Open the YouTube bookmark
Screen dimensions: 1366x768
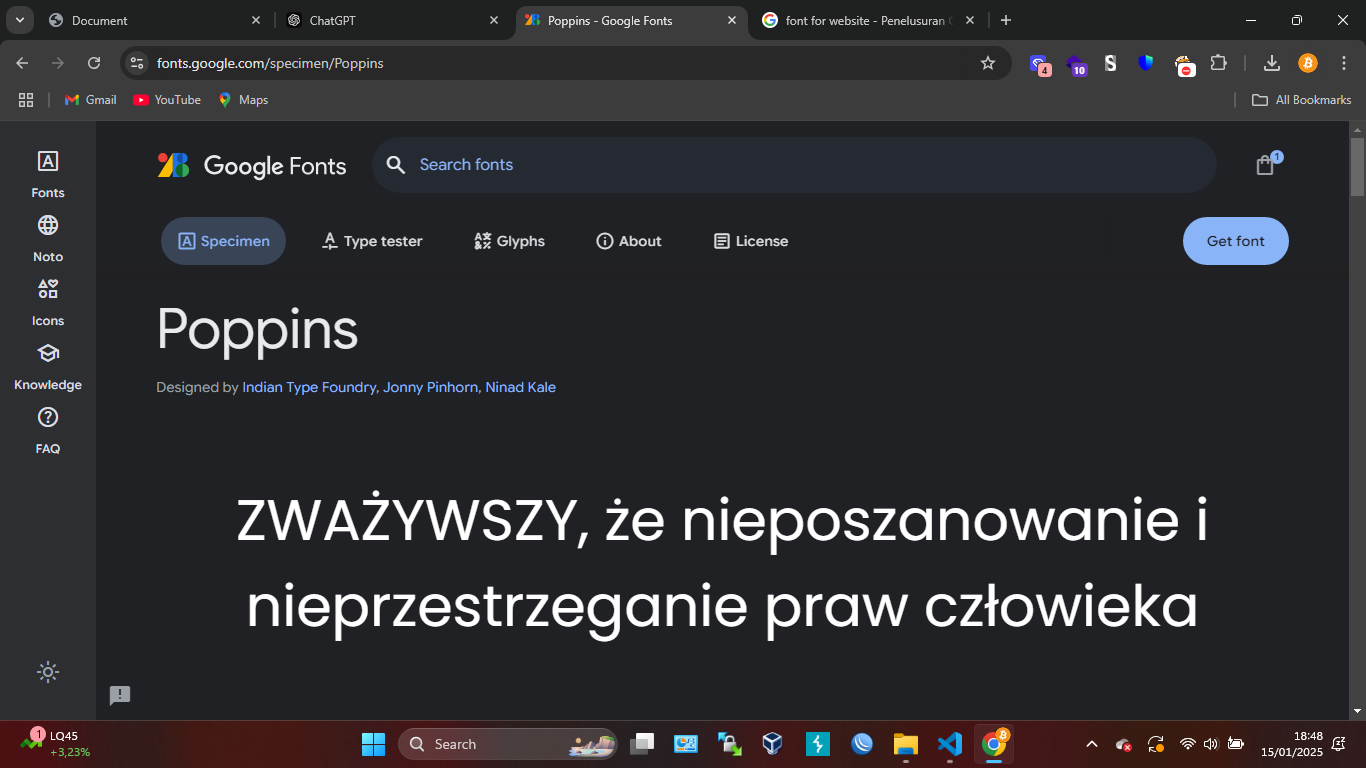(x=167, y=100)
